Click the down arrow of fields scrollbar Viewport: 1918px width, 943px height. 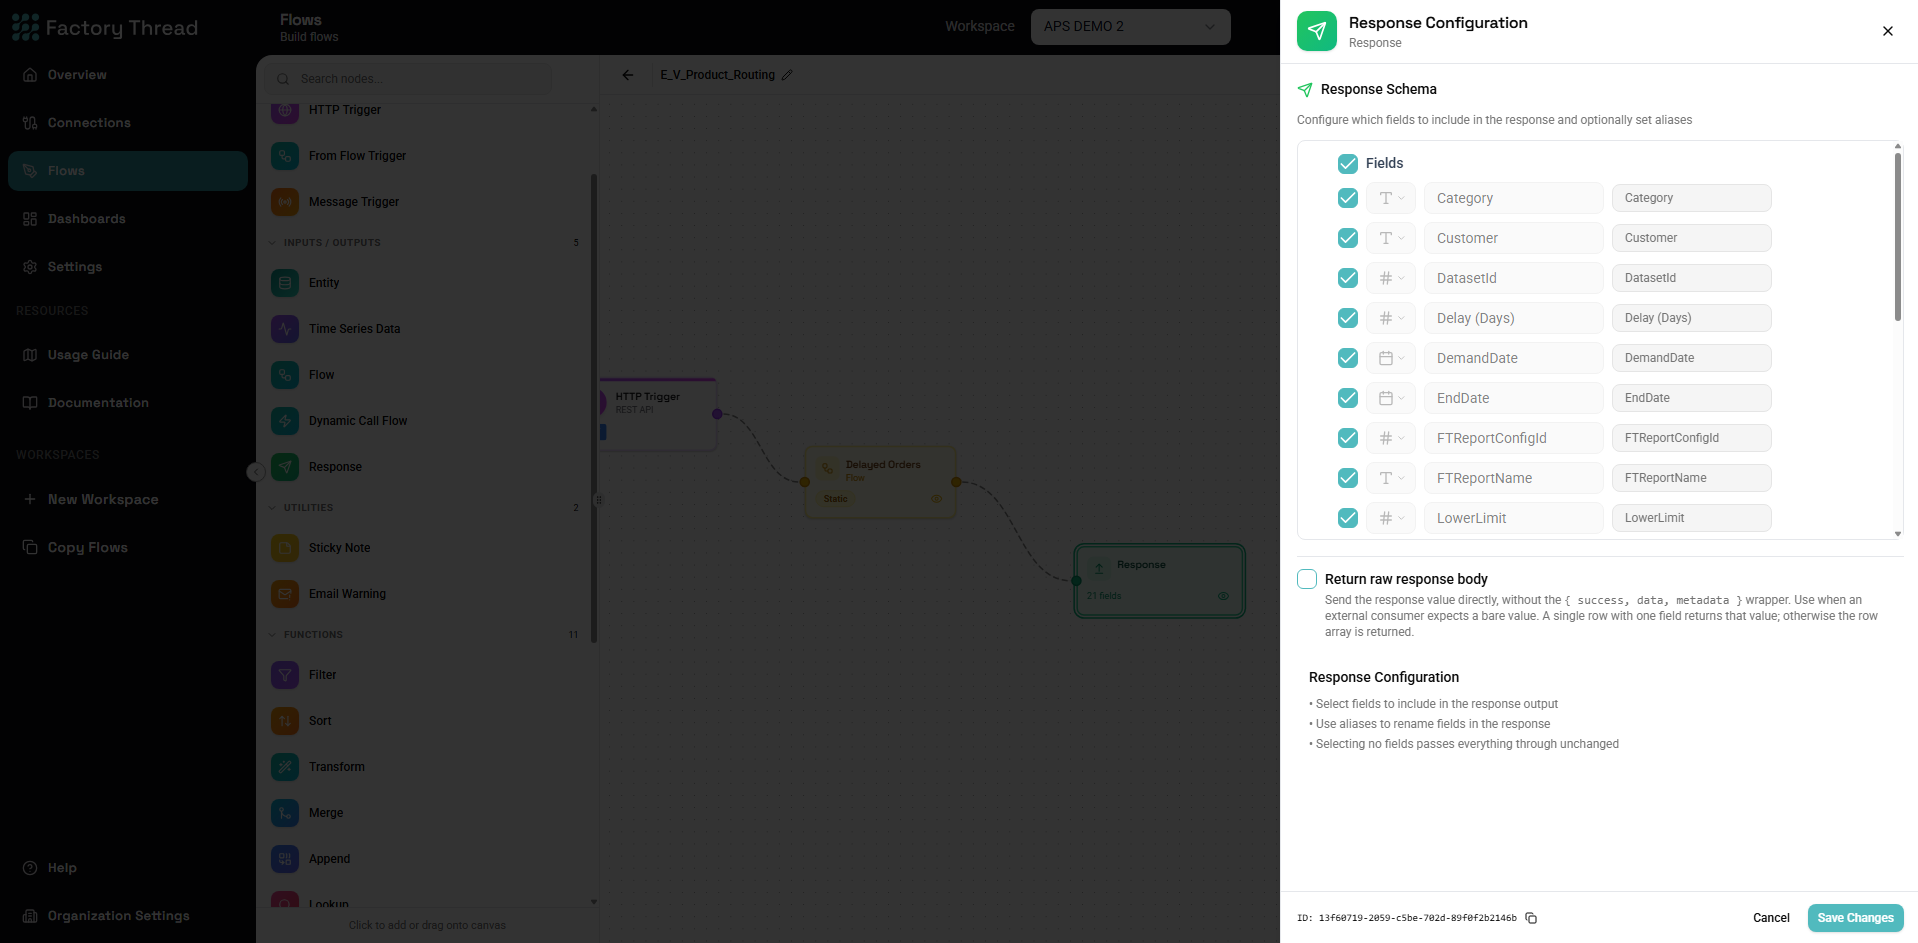(x=1897, y=534)
